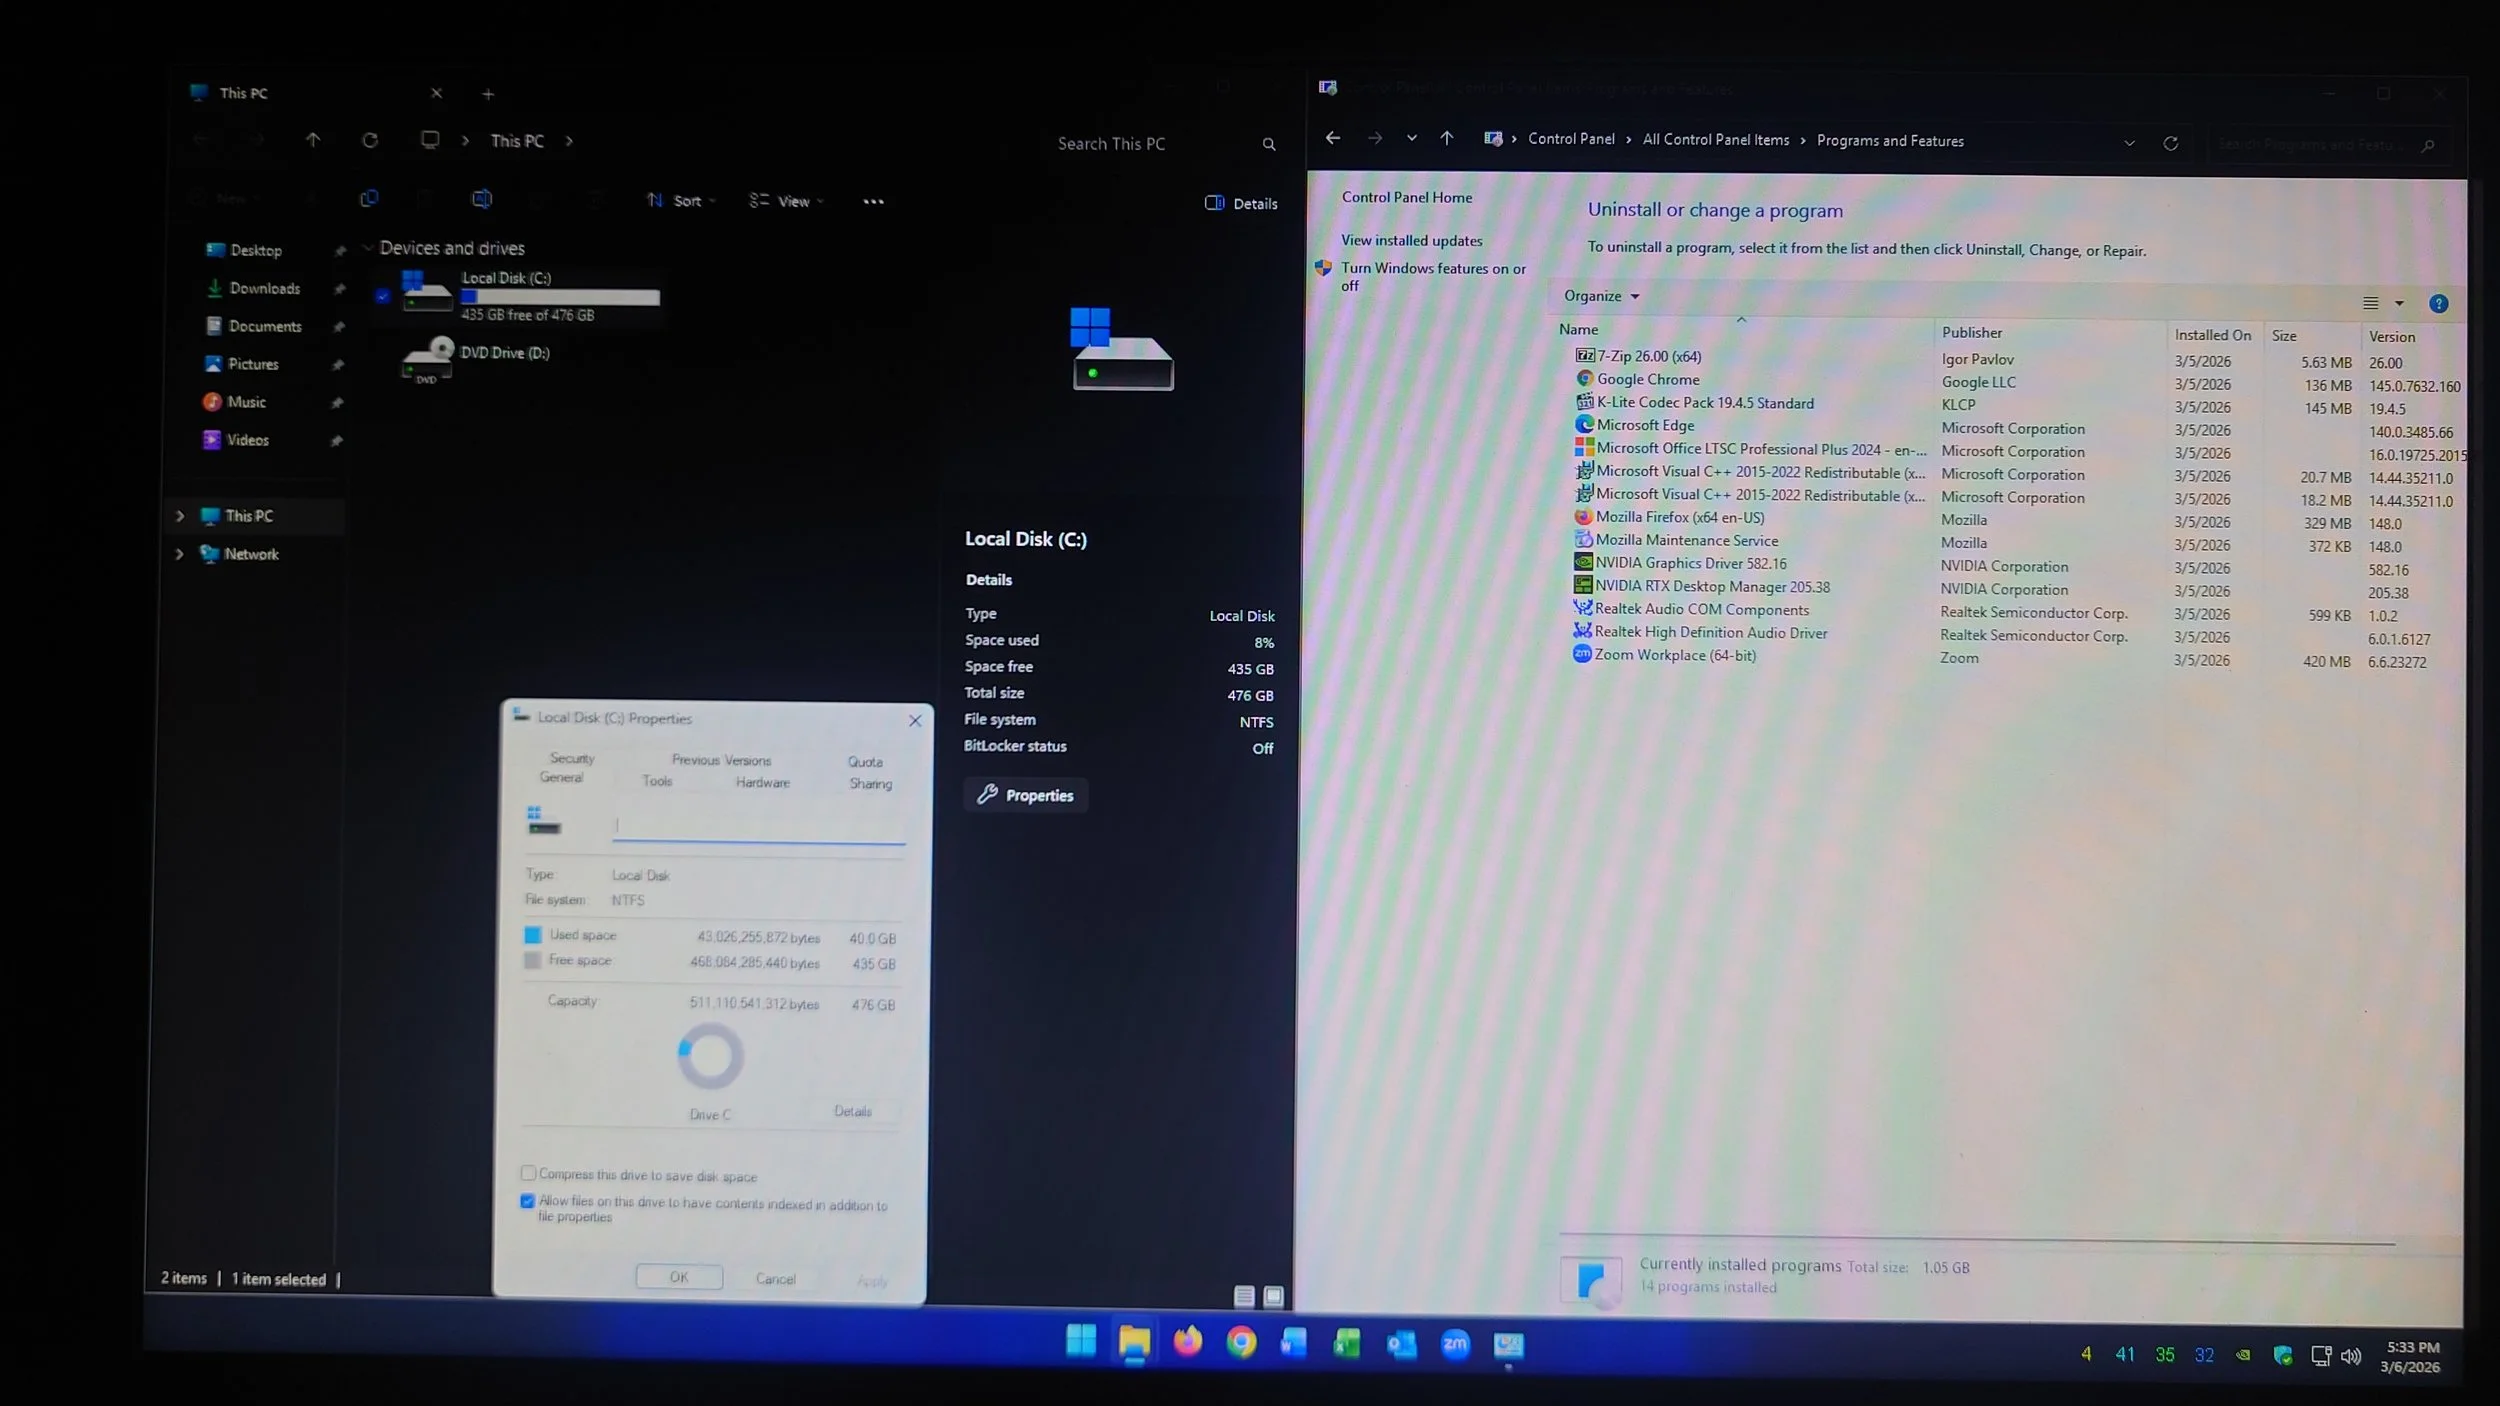The height and width of the screenshot is (1406, 2500).
Task: Switch to the Tools tab
Action: pos(657,781)
